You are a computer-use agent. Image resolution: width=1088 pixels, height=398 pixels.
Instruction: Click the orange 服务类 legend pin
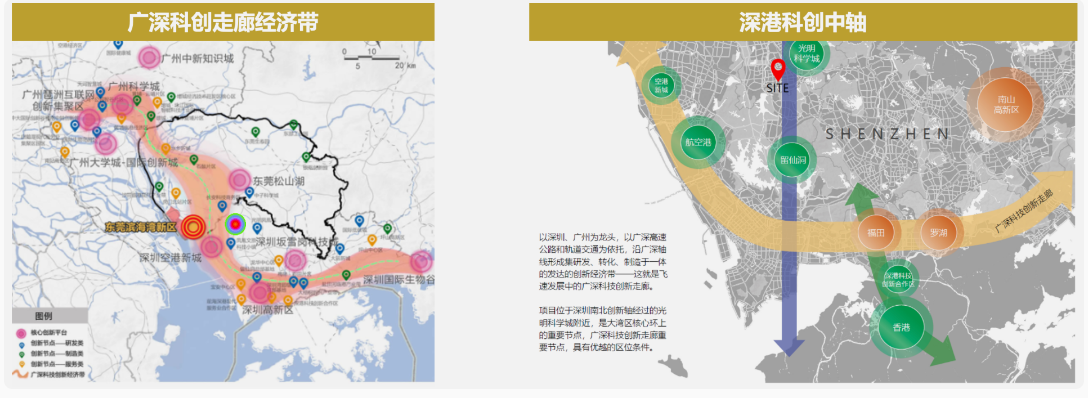pyautogui.click(x=22, y=363)
